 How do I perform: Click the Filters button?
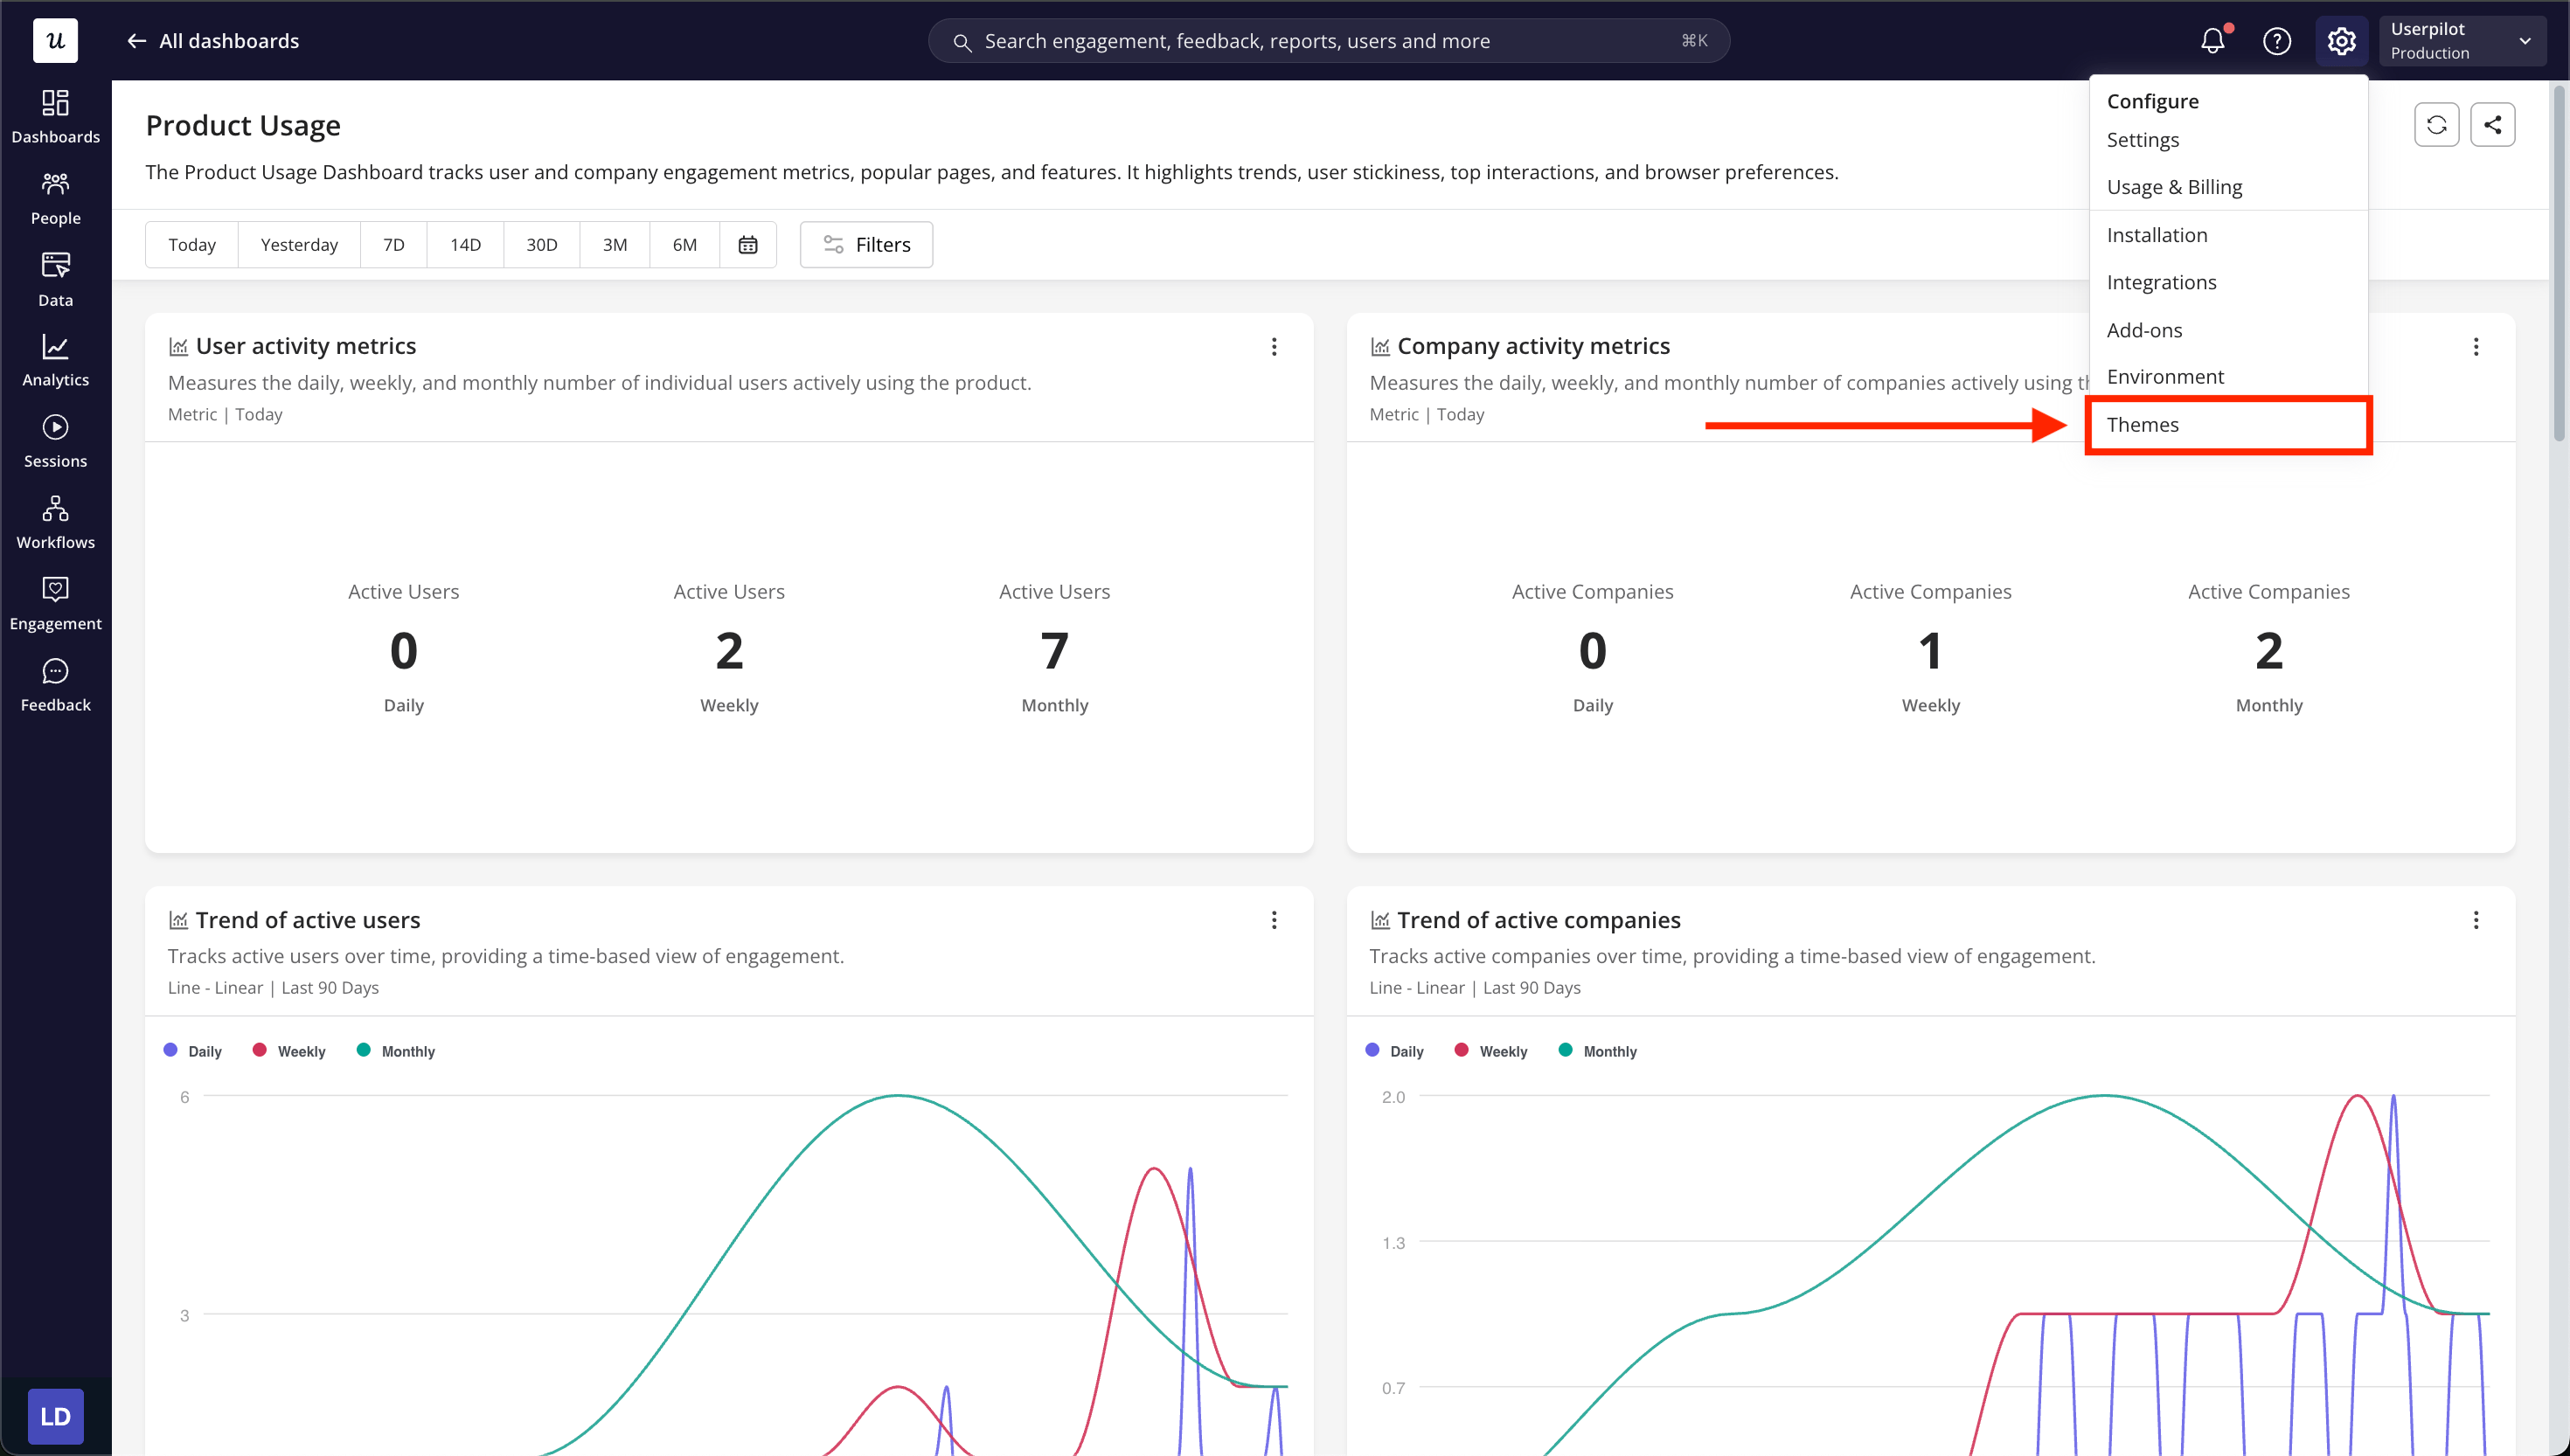[x=866, y=245]
